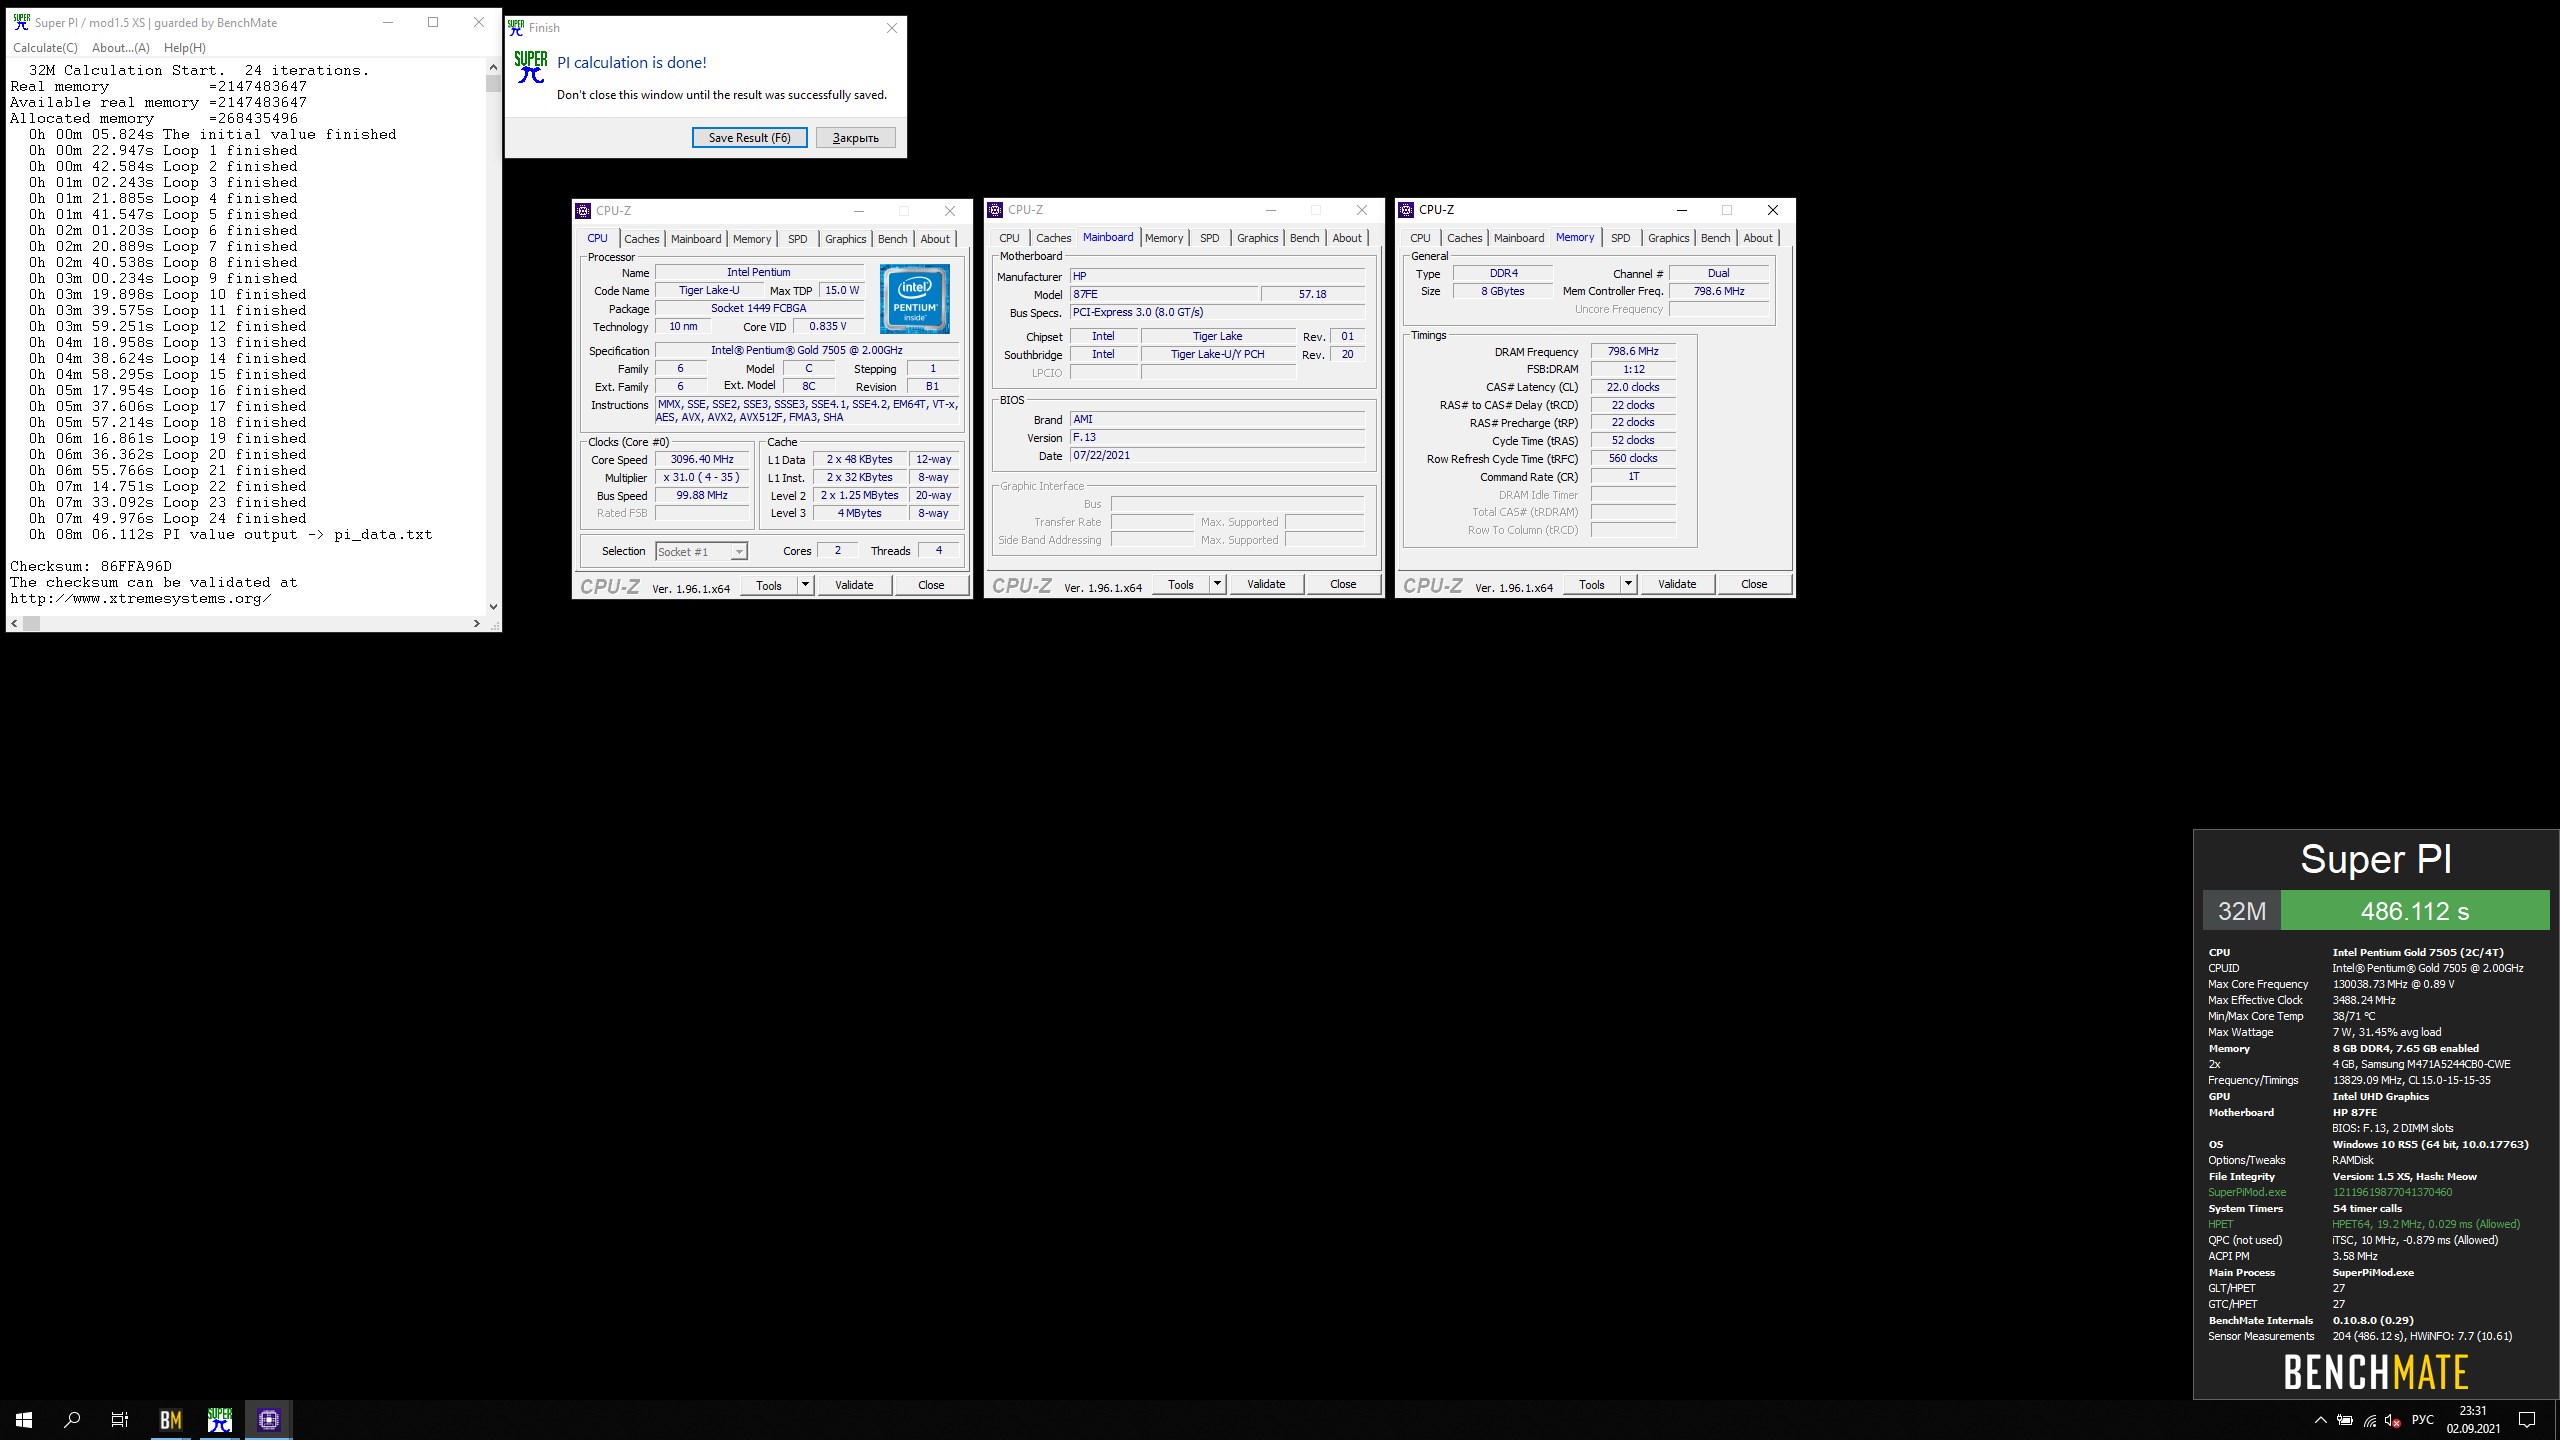
Task: Open SPD tab in first CPU-Z window
Action: tap(797, 239)
